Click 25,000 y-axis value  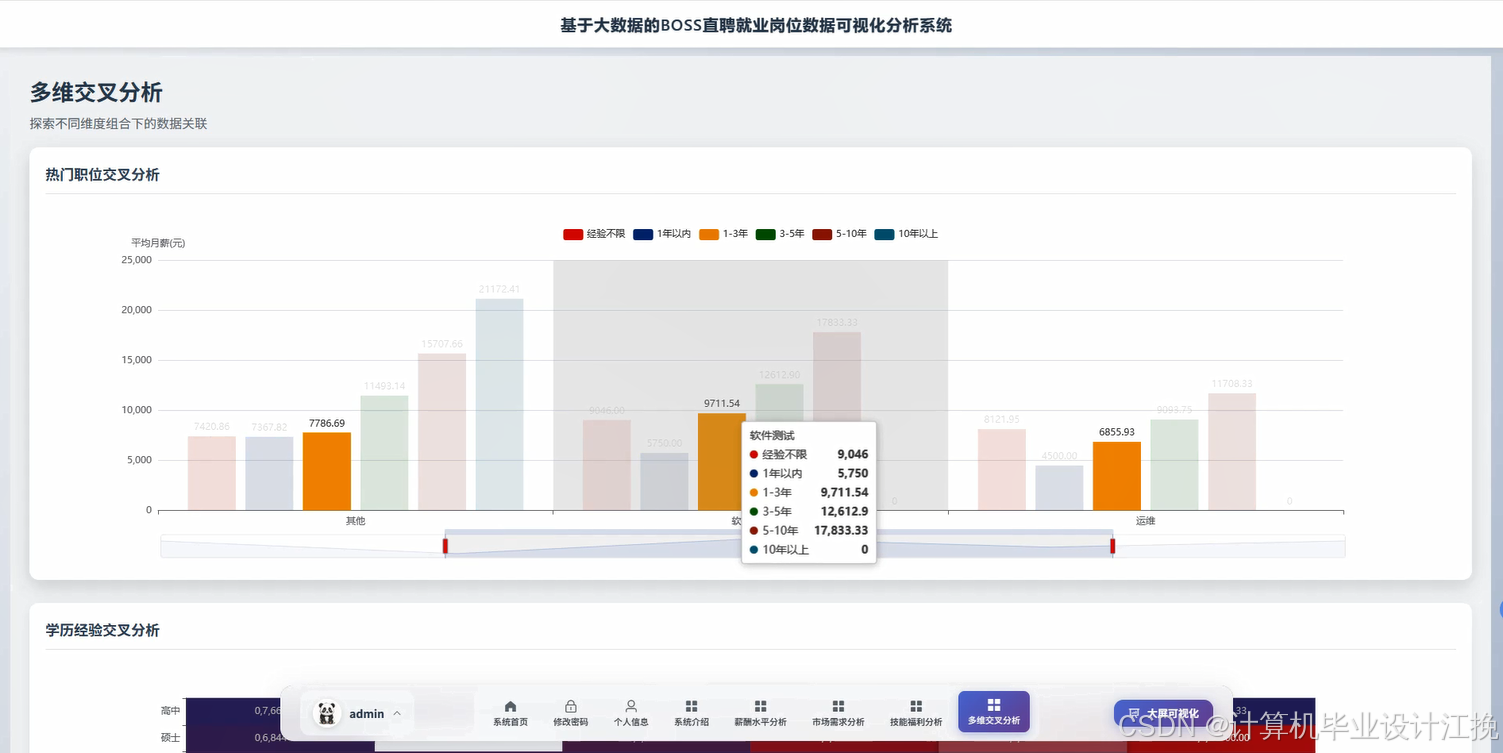point(135,260)
